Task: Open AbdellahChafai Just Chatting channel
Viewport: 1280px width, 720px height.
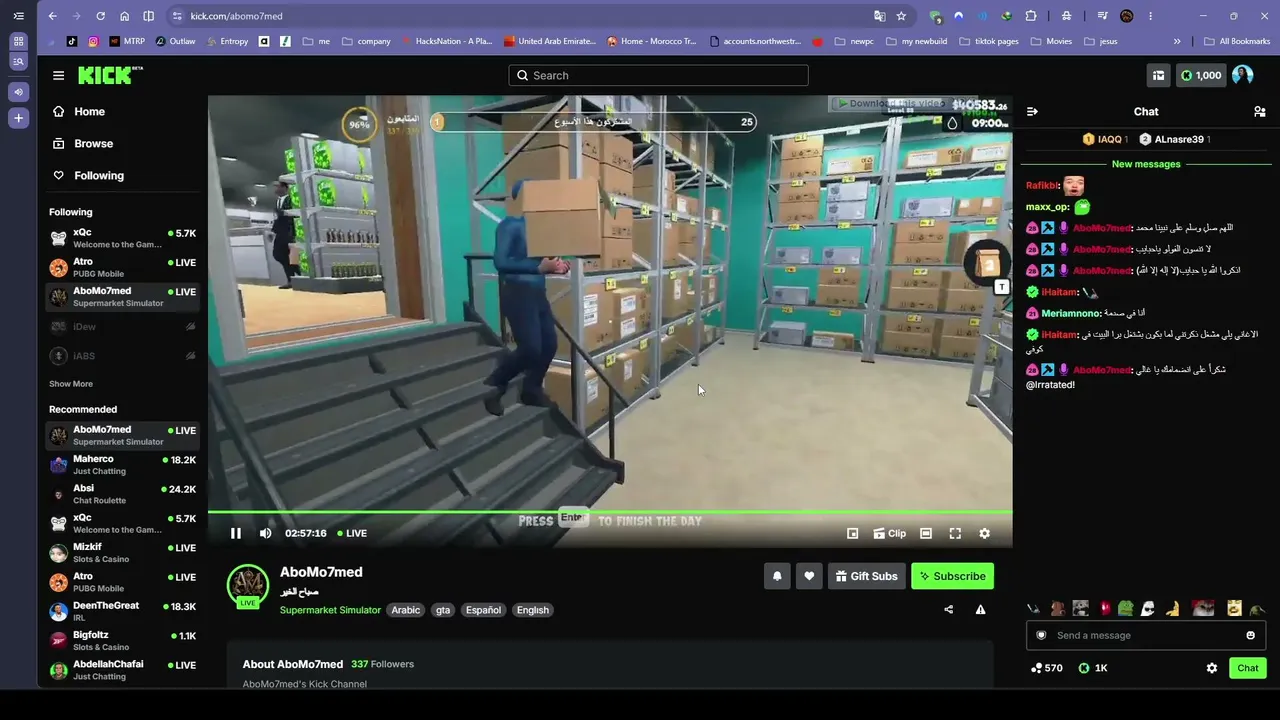Action: 123,670
